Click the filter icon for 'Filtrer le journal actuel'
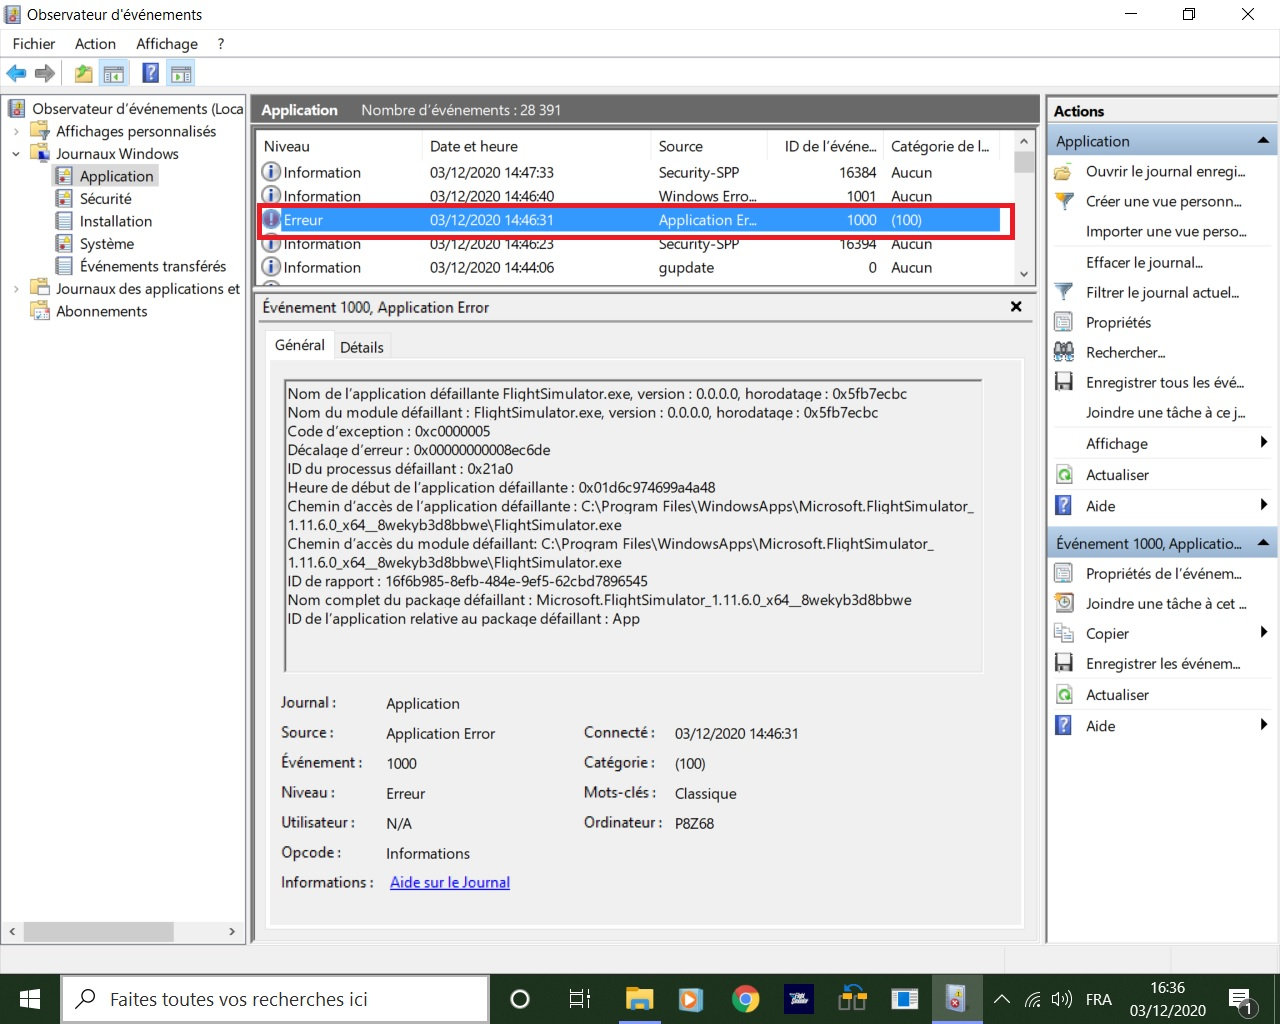Screen dimensions: 1280x1024 [x=1064, y=292]
